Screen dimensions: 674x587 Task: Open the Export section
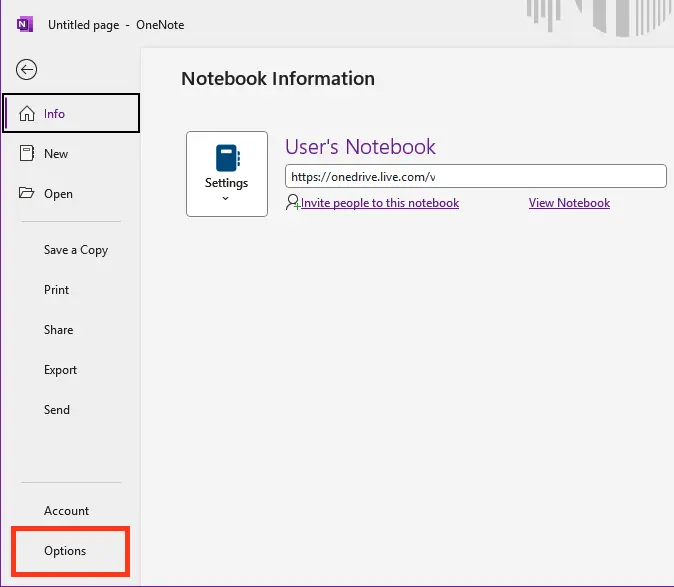[x=60, y=370]
